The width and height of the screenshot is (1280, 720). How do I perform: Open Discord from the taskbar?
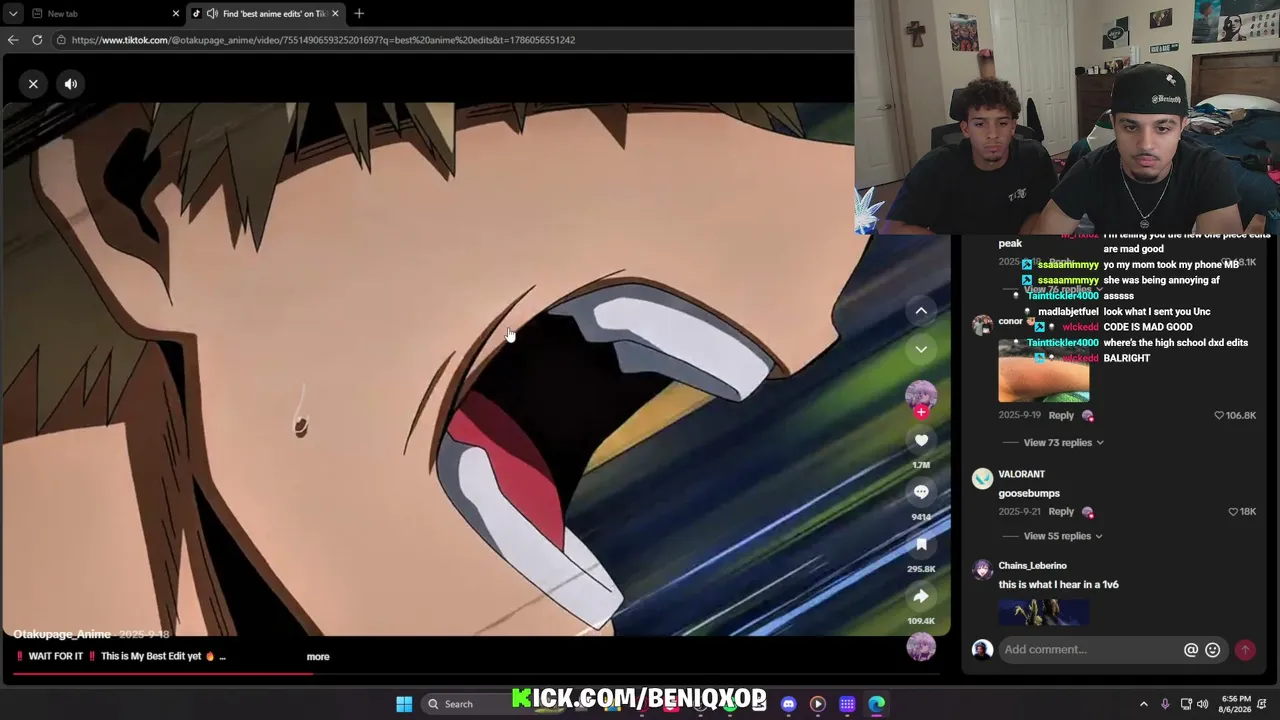pos(789,704)
